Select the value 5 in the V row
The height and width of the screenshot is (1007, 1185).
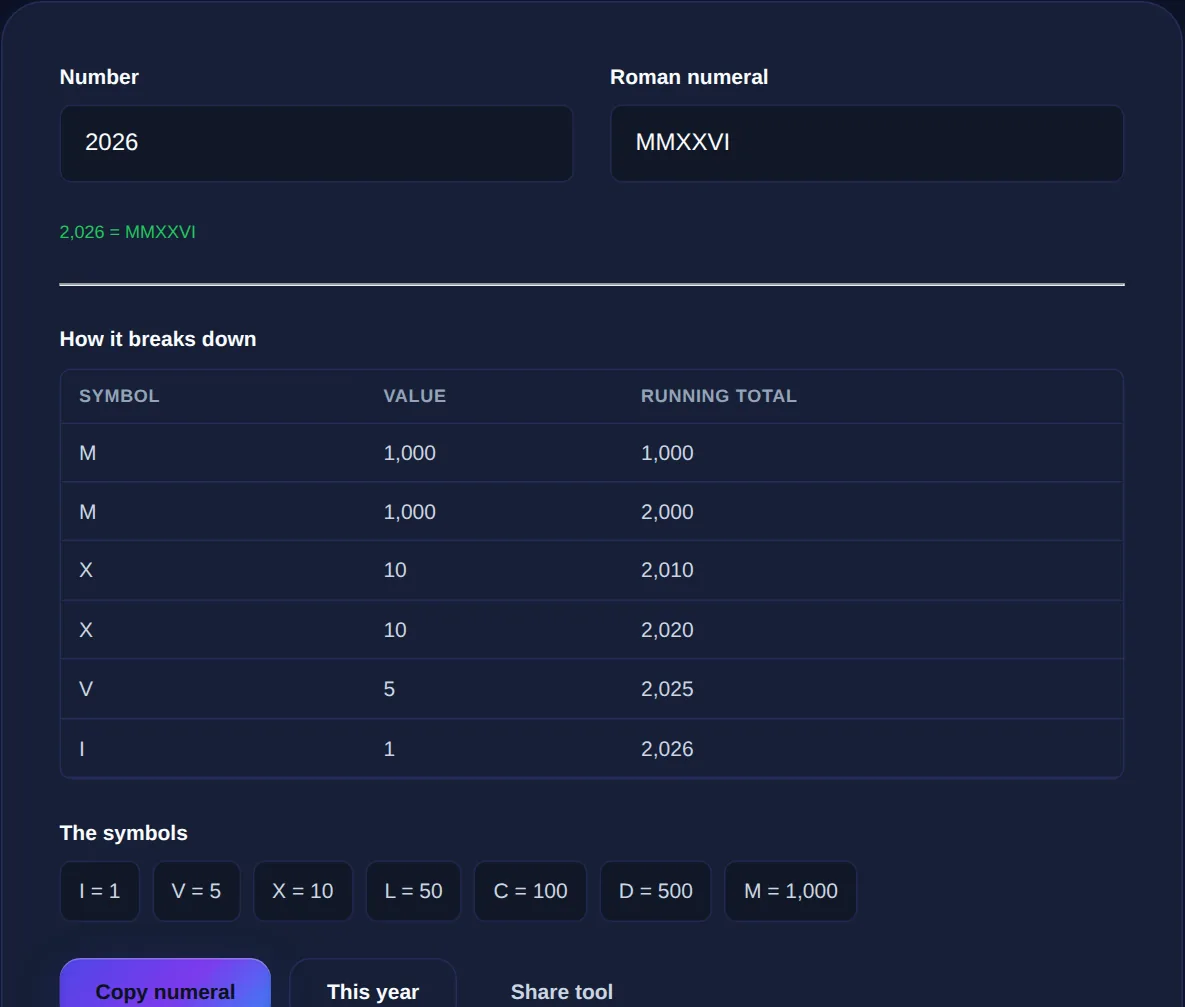coord(389,689)
